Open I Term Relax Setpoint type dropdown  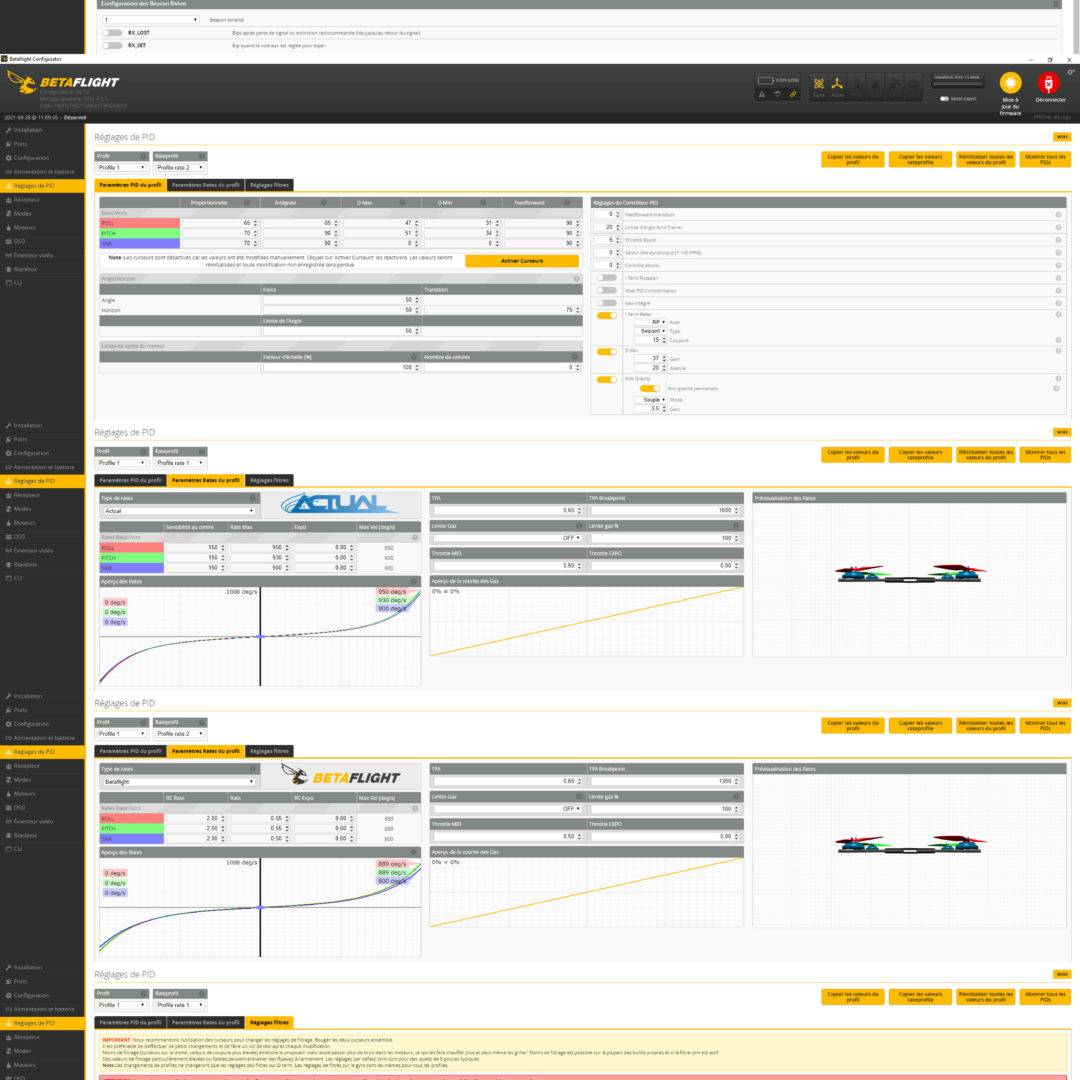click(650, 331)
